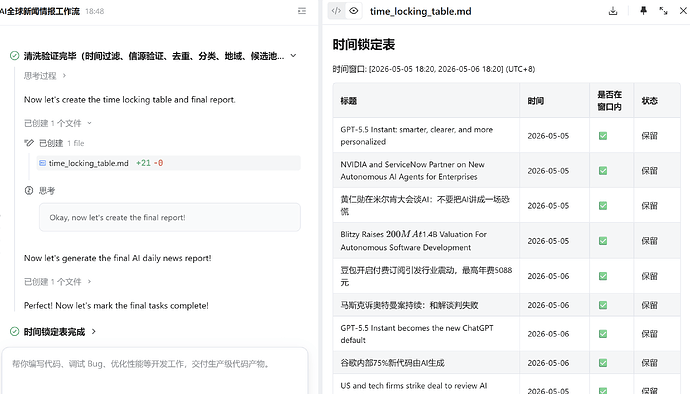Click 黄仁勋在米尔肯大会谈AI title cell
This screenshot has height=394, width=690.
click(425, 206)
